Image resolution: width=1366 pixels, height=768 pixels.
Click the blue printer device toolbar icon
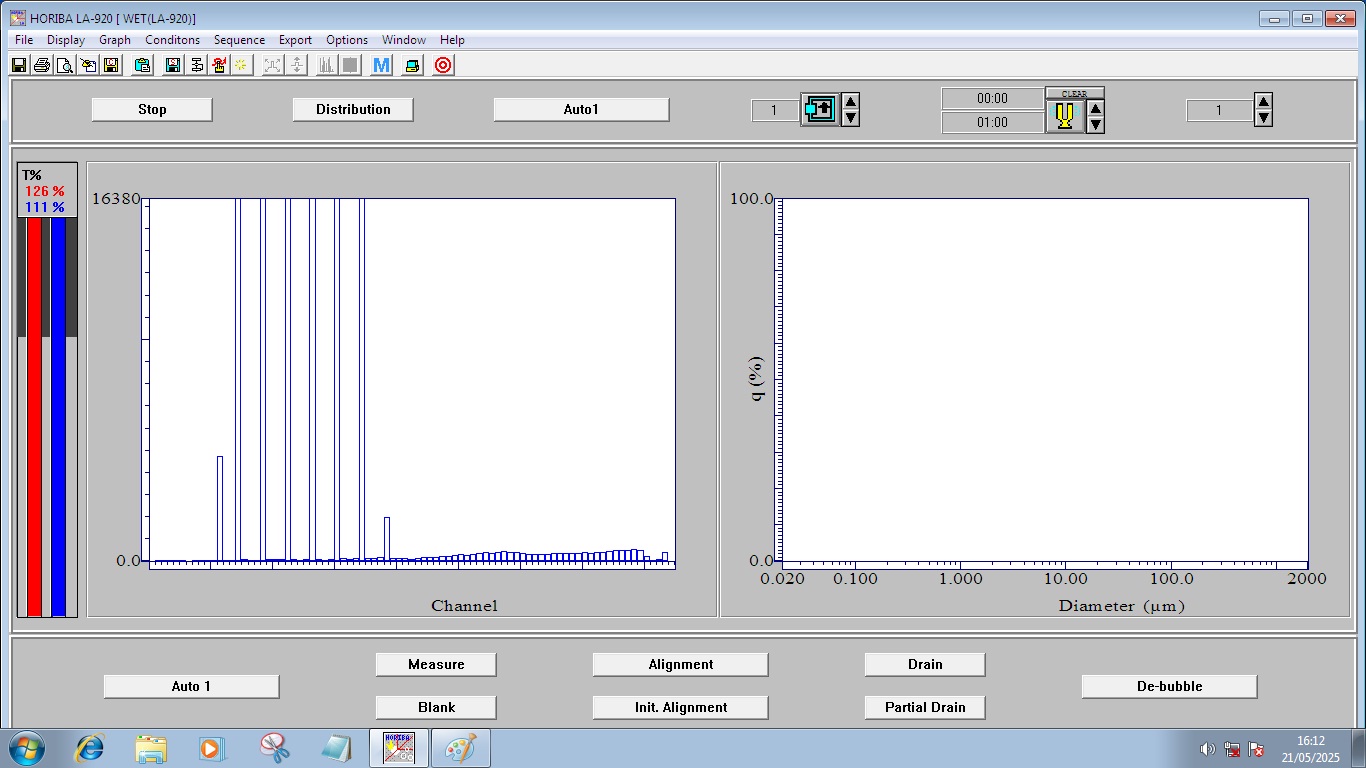[x=410, y=65]
